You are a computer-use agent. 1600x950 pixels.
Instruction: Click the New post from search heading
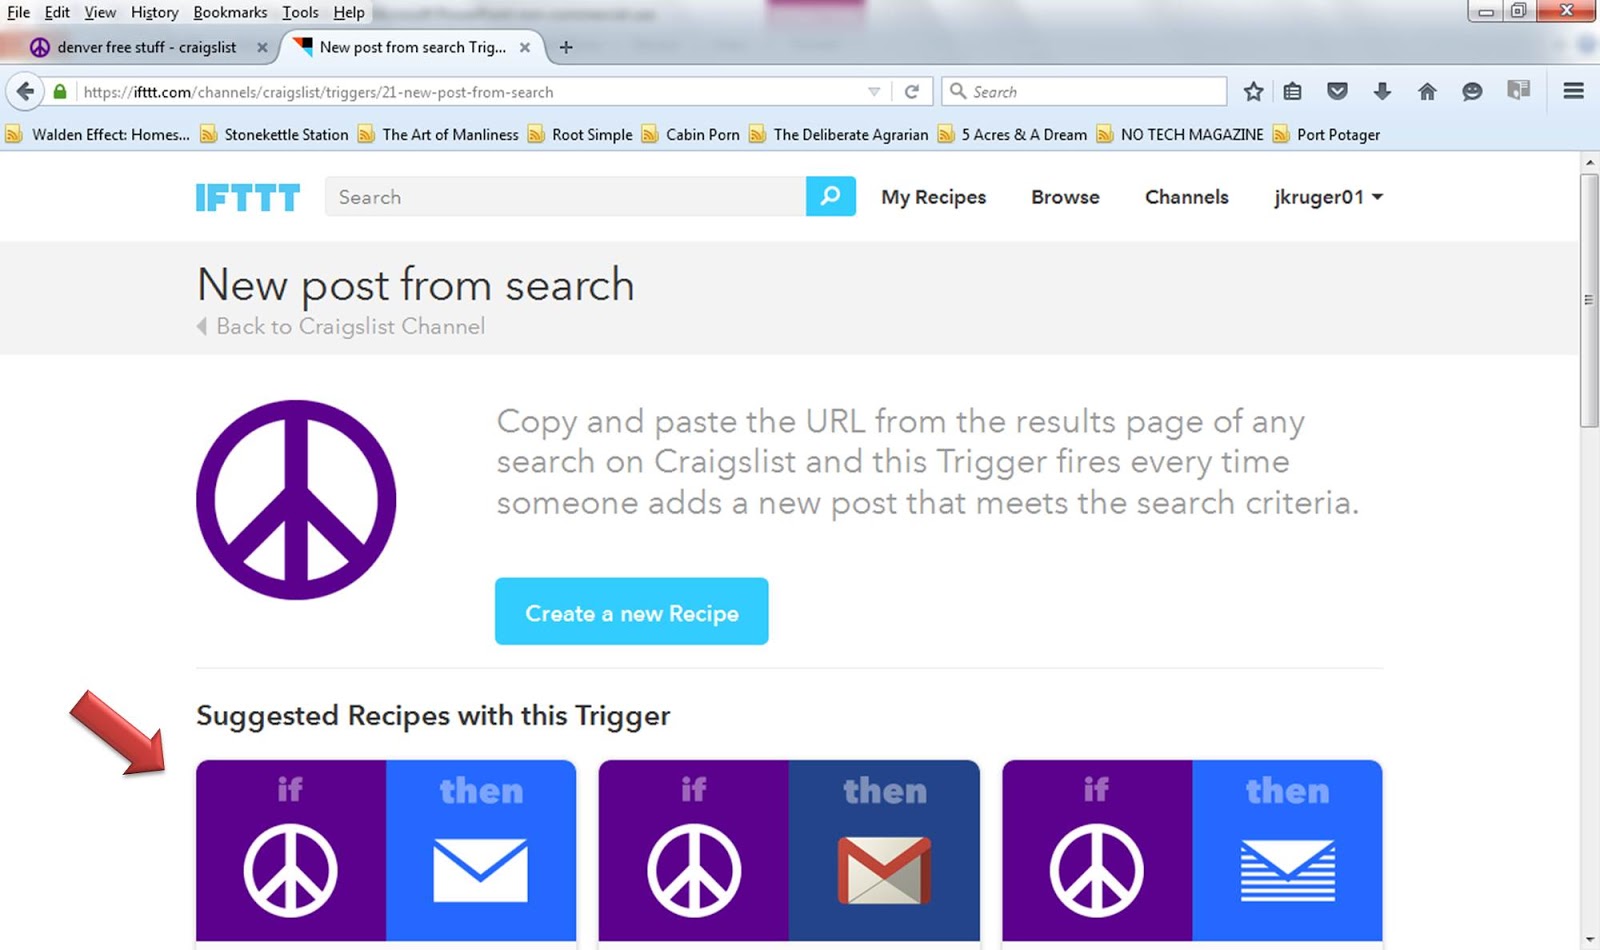(416, 285)
